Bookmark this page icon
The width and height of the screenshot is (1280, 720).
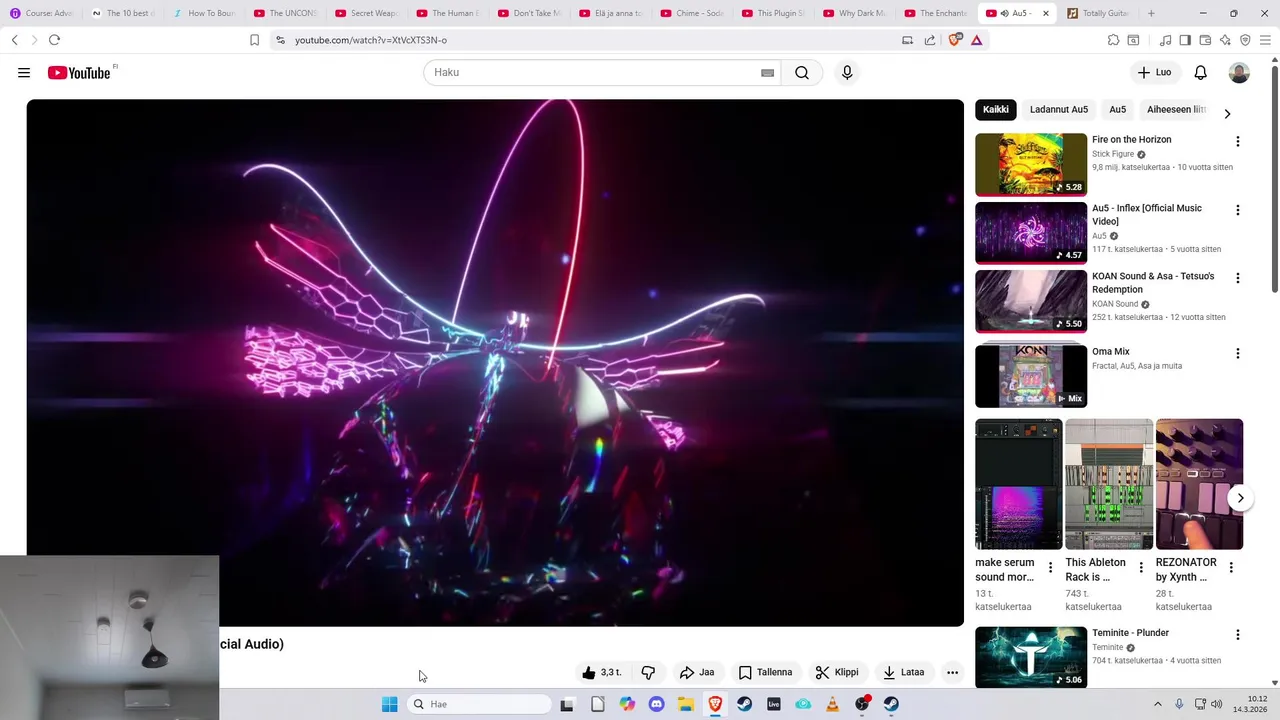coord(254,40)
